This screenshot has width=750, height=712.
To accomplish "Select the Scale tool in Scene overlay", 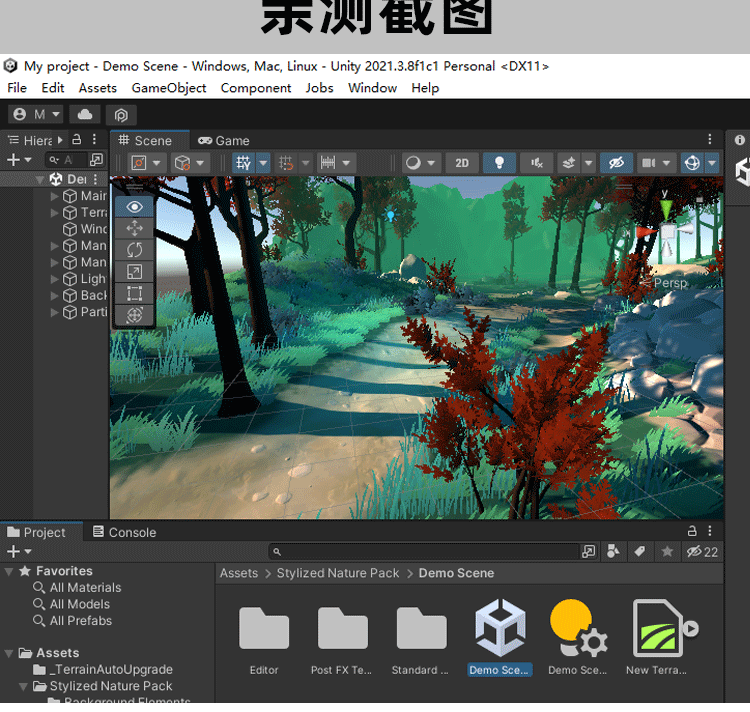I will pyautogui.click(x=135, y=272).
